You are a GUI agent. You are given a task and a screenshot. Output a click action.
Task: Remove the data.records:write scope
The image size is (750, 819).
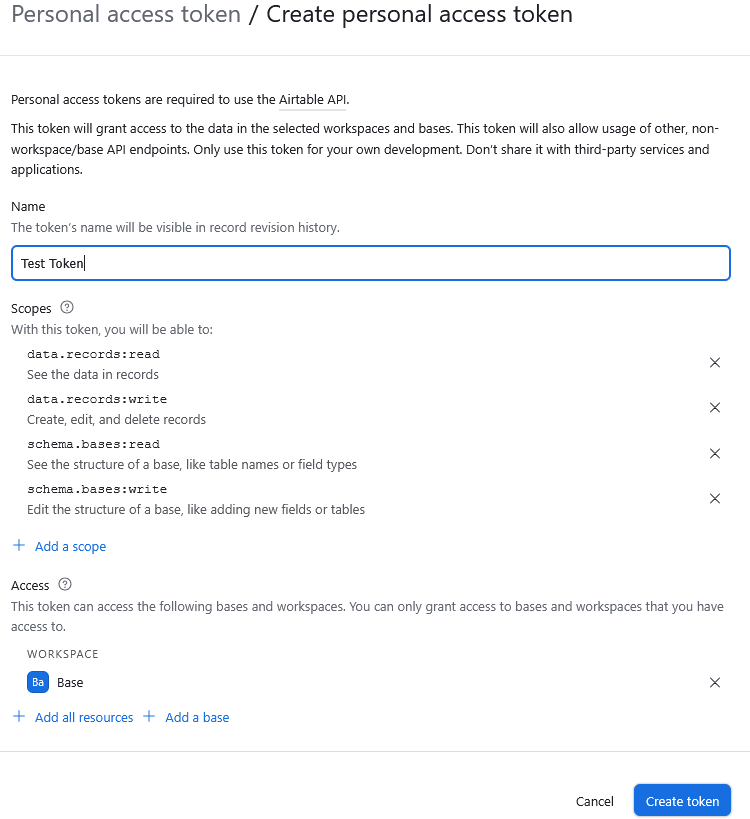pos(715,408)
